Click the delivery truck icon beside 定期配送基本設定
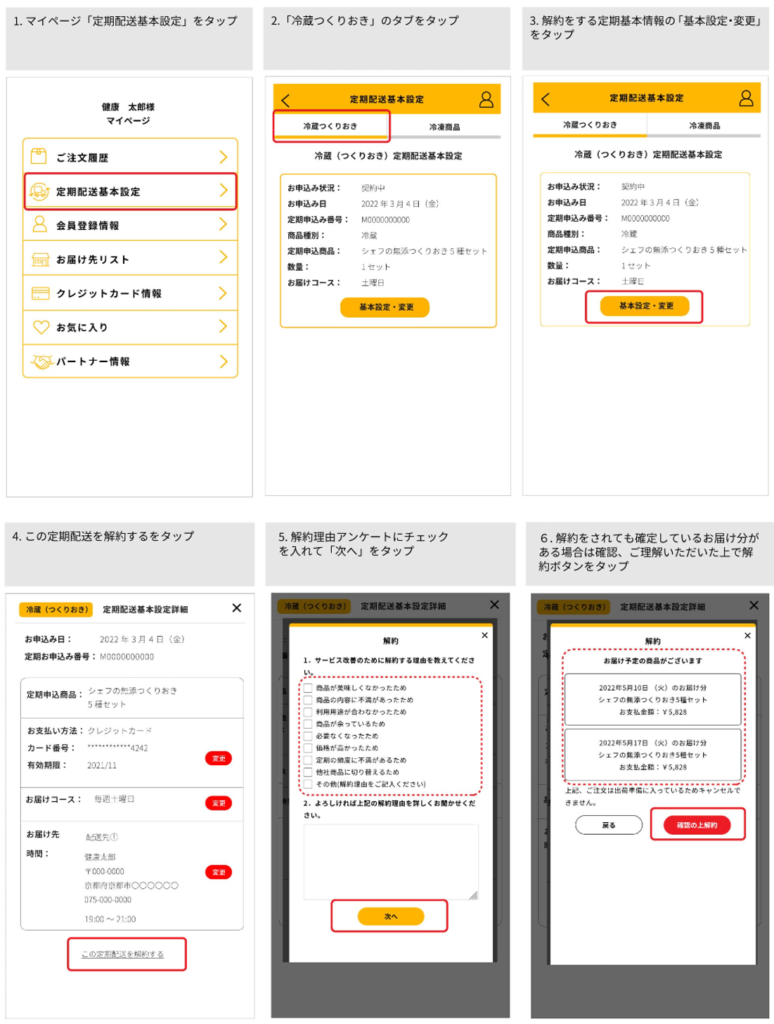Viewport: 774px width, 1024px height. pos(40,191)
